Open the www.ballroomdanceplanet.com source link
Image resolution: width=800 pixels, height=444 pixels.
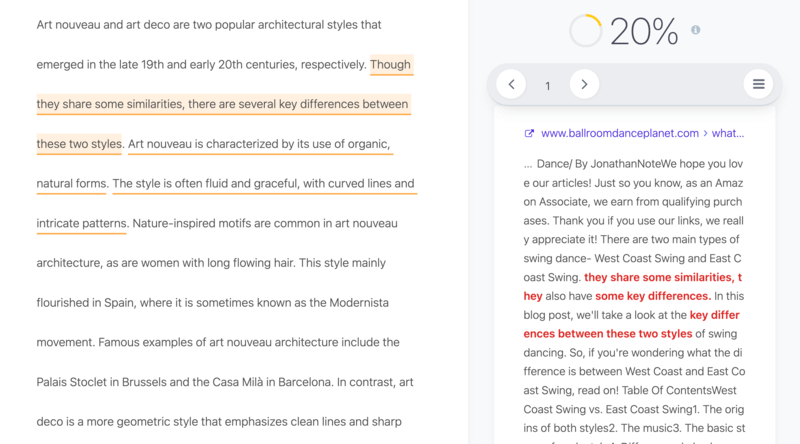click(x=619, y=133)
